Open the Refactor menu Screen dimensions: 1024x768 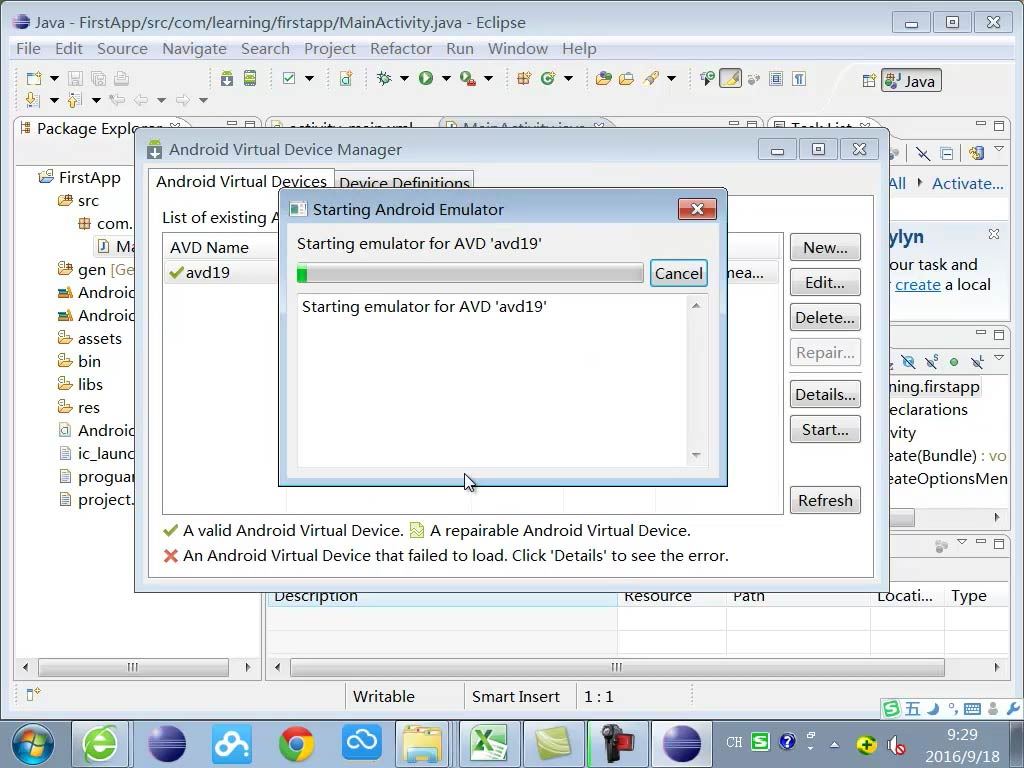[401, 49]
